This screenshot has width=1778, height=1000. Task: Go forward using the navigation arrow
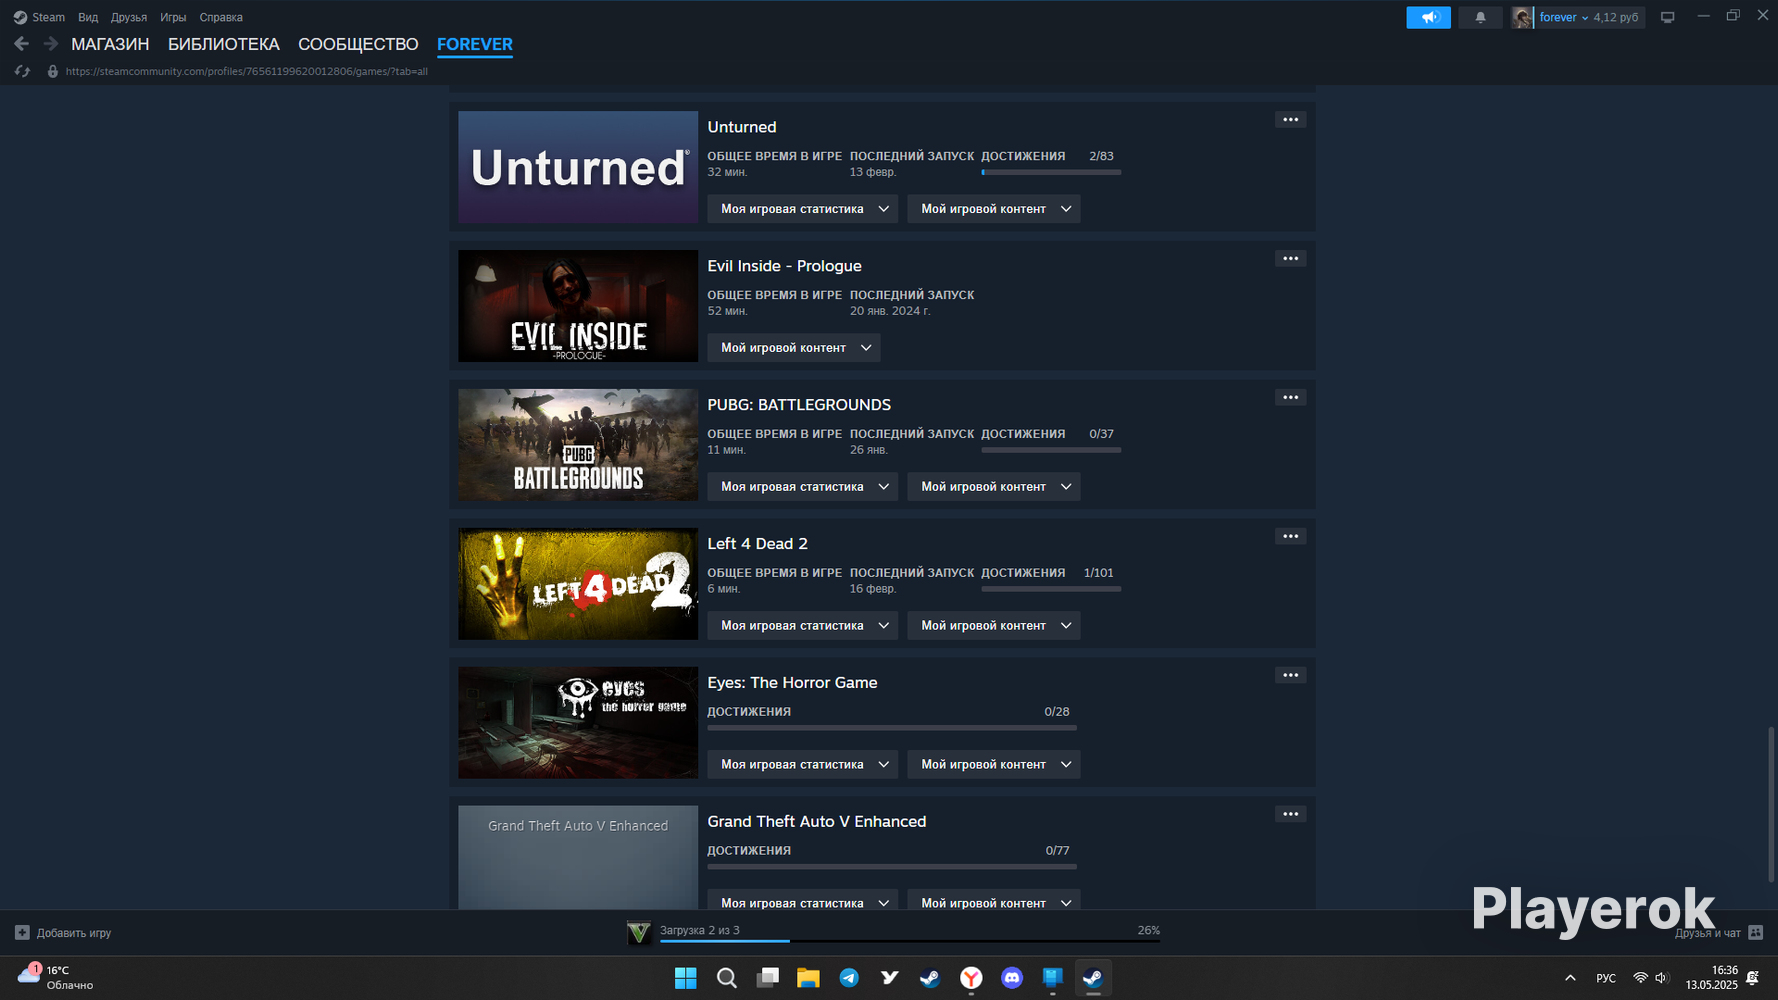[x=51, y=44]
